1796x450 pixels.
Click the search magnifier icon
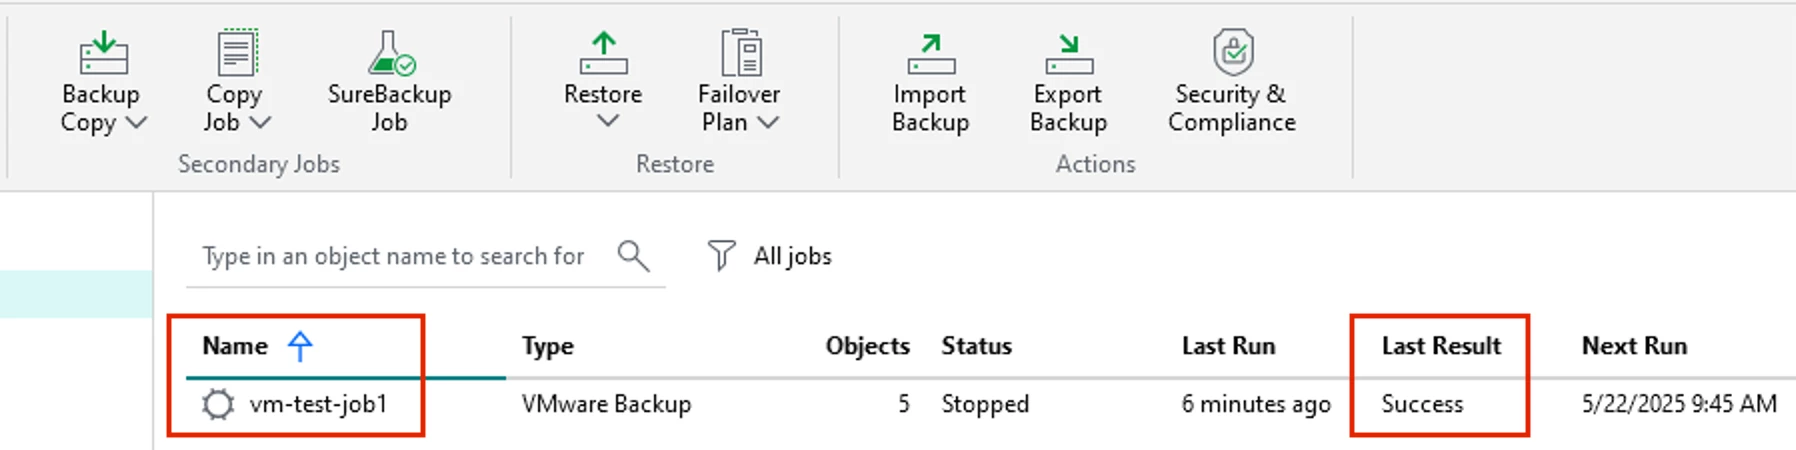click(633, 255)
